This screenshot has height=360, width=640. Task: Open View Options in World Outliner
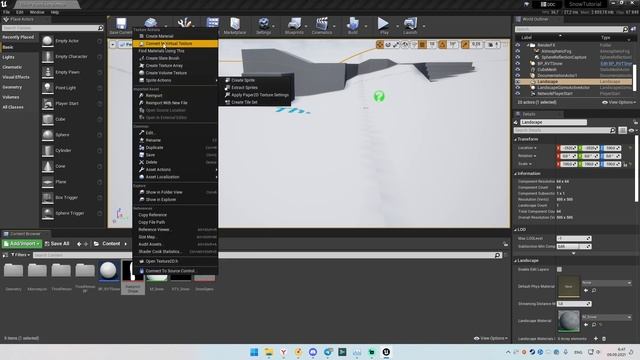(x=619, y=102)
